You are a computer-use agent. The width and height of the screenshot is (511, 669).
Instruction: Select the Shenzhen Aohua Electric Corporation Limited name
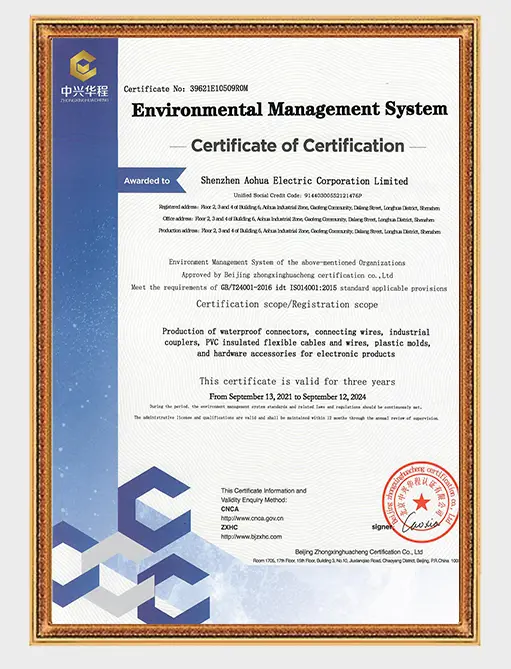coord(304,181)
